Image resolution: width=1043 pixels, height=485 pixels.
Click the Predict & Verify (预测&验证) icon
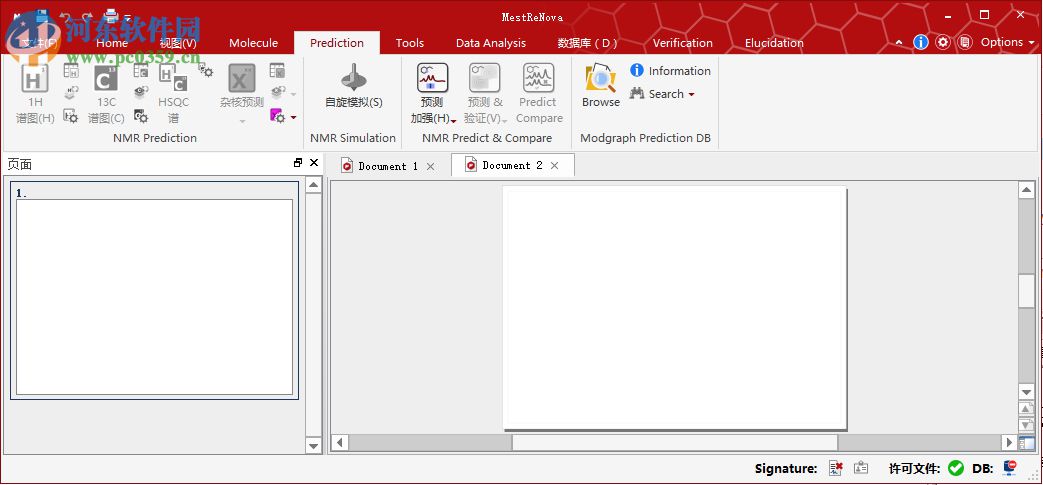pyautogui.click(x=484, y=79)
